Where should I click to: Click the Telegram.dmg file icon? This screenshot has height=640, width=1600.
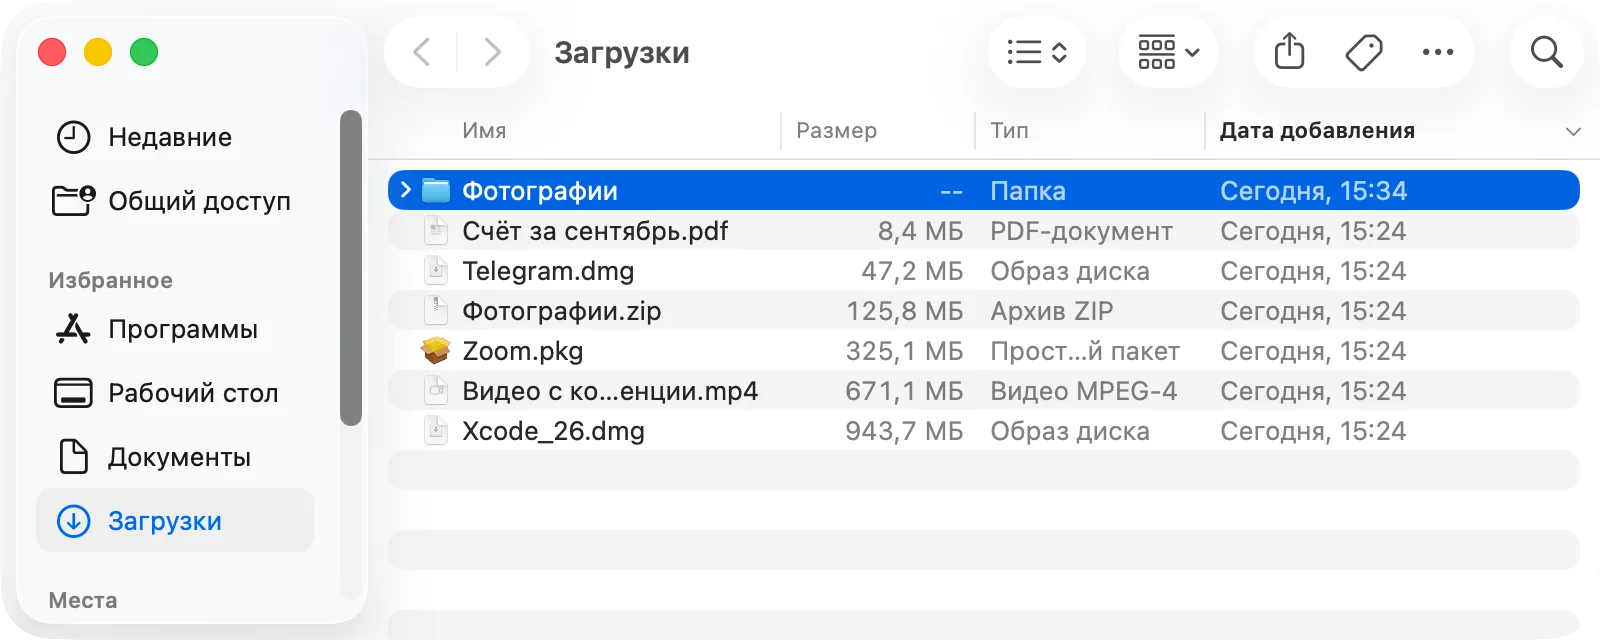436,271
